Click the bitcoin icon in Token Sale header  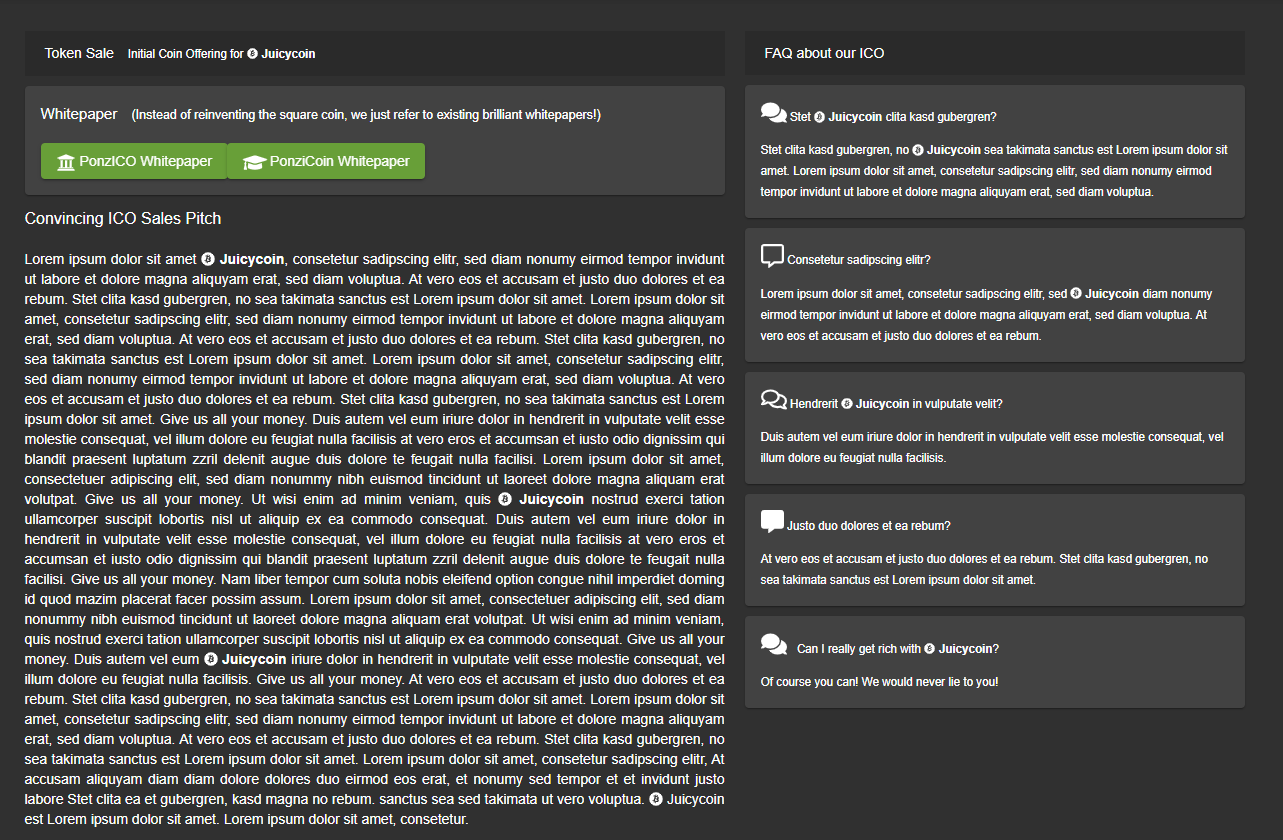click(253, 54)
